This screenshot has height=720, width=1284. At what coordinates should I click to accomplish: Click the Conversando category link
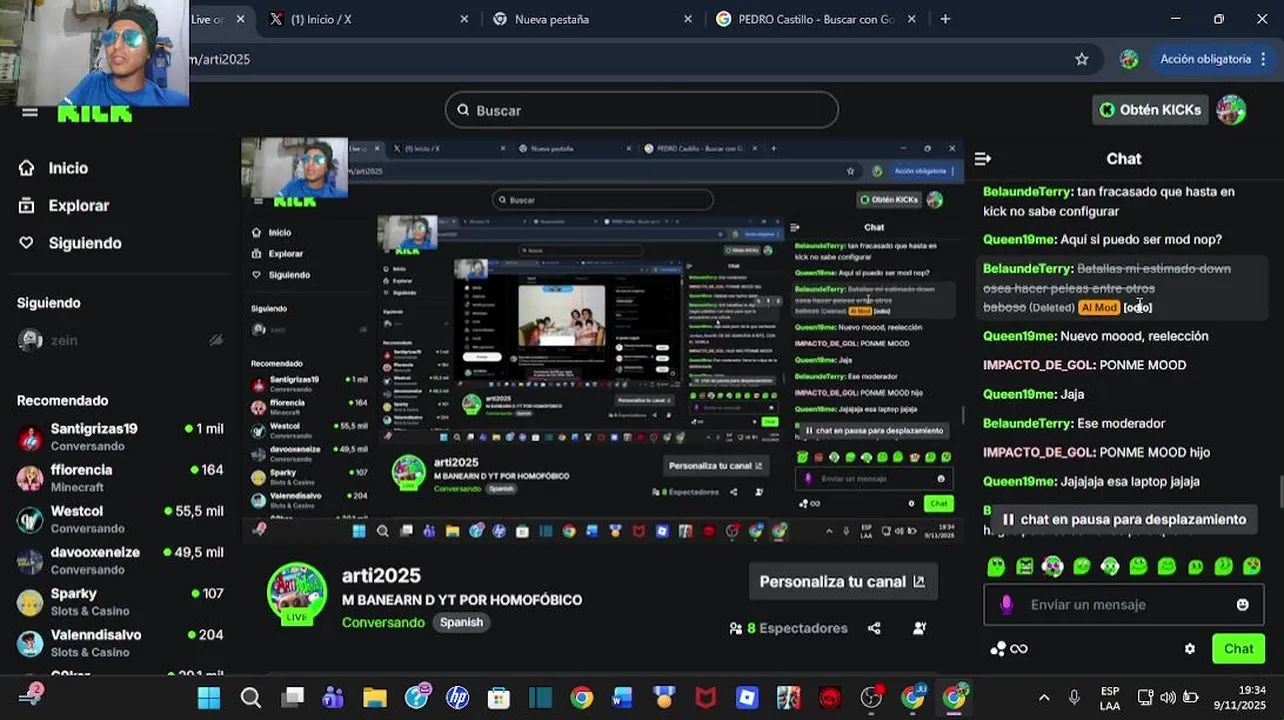pos(383,622)
